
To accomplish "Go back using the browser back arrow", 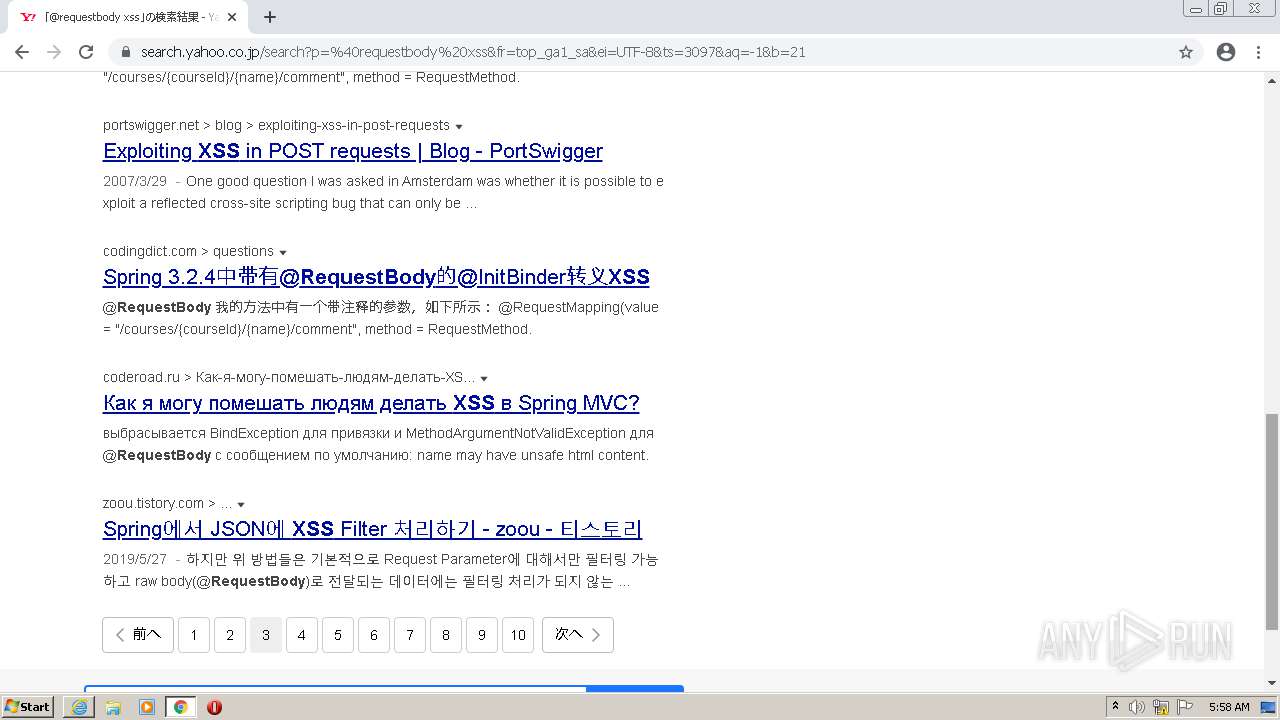I will [22, 52].
